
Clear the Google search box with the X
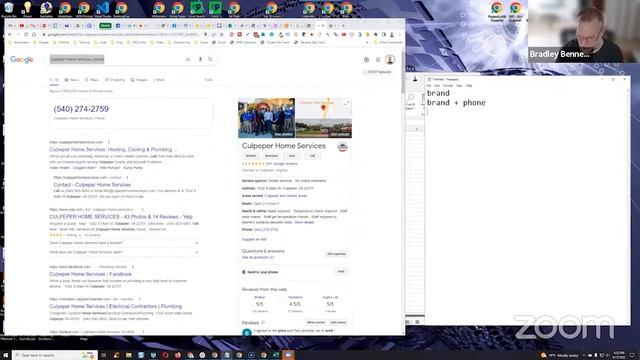[188, 60]
